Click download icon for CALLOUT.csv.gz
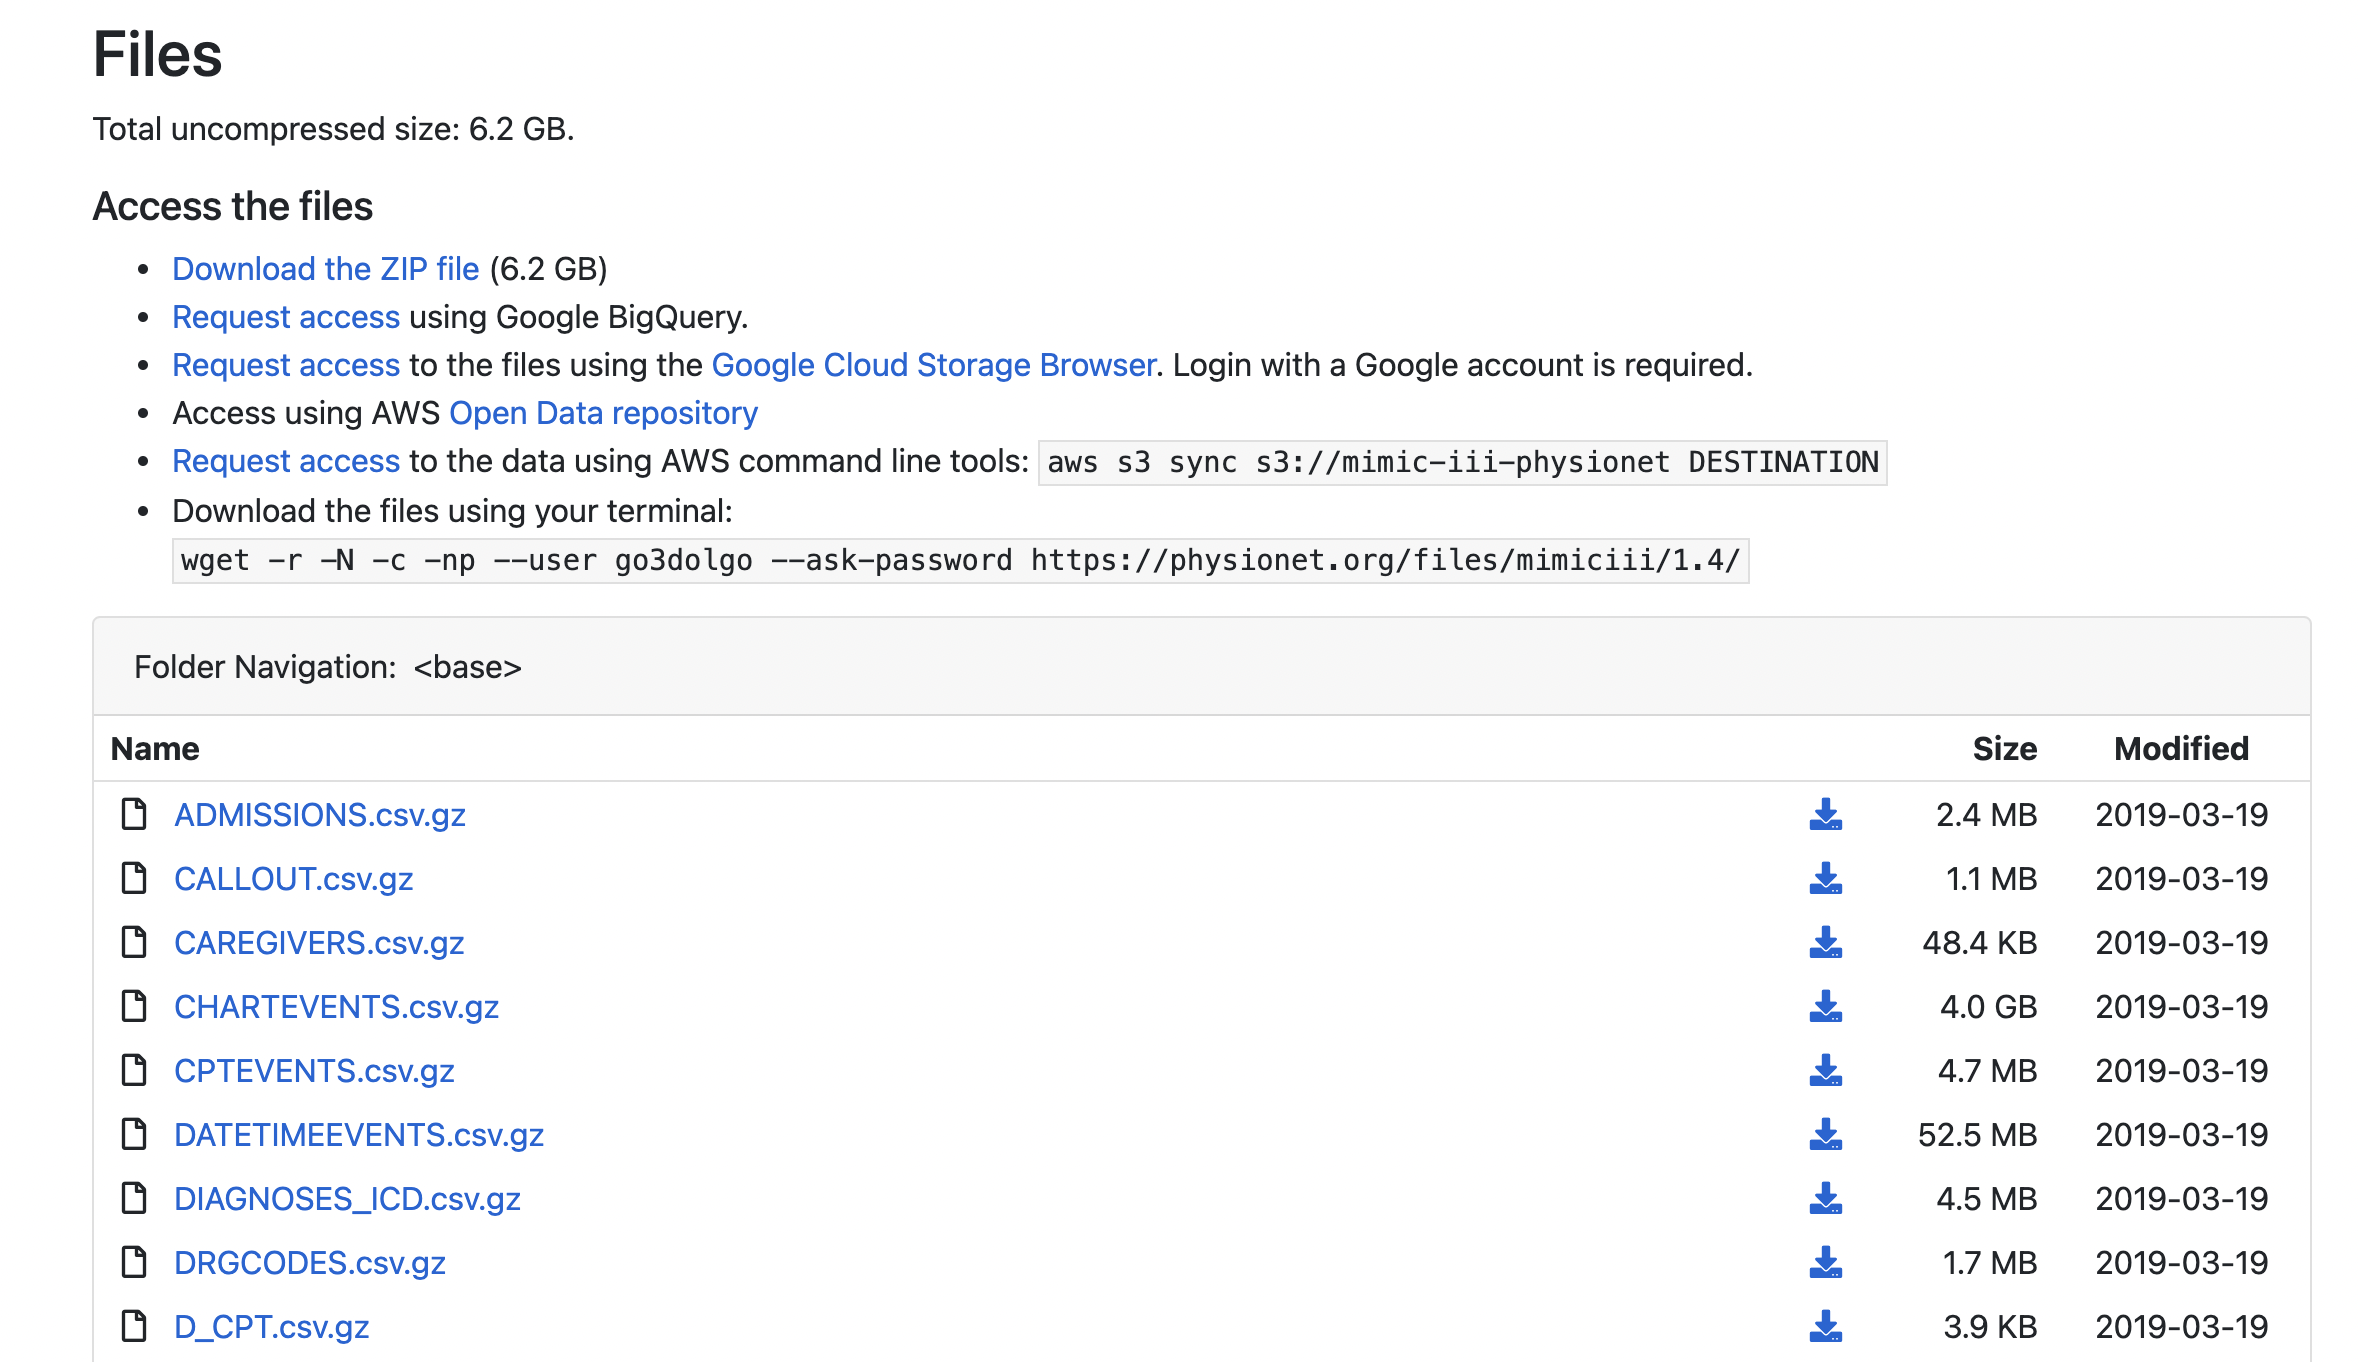This screenshot has height=1362, width=2358. point(1825,879)
